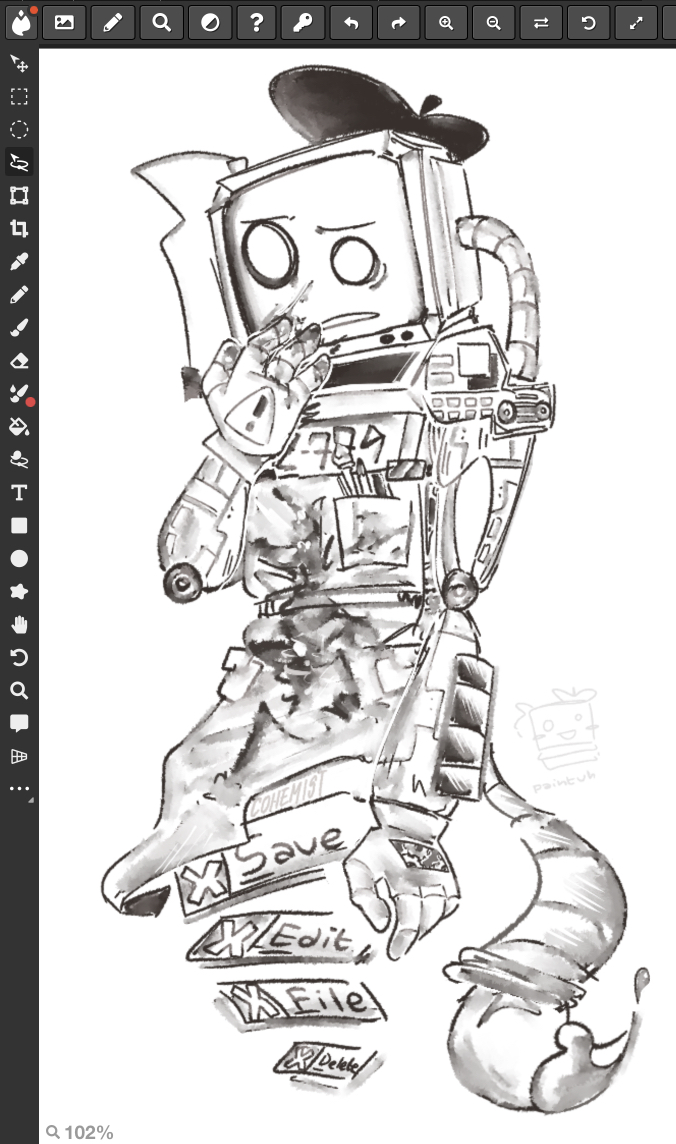The height and width of the screenshot is (1144, 676).
Task: Select the Star custom shape tool
Action: pyautogui.click(x=19, y=592)
